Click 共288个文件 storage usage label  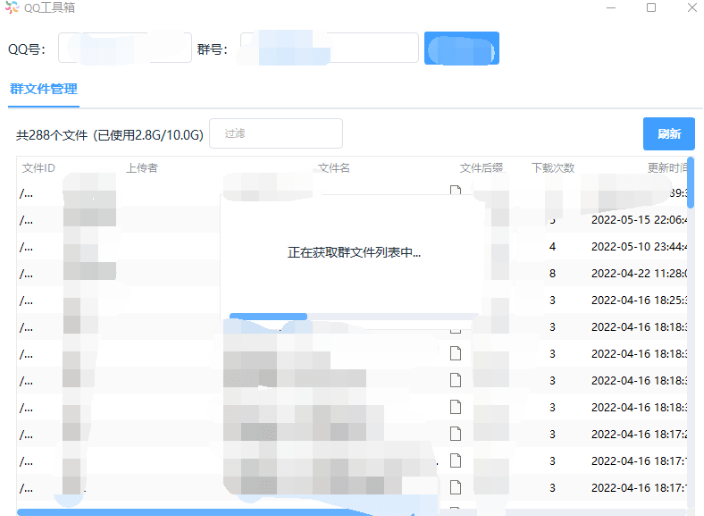pos(110,135)
